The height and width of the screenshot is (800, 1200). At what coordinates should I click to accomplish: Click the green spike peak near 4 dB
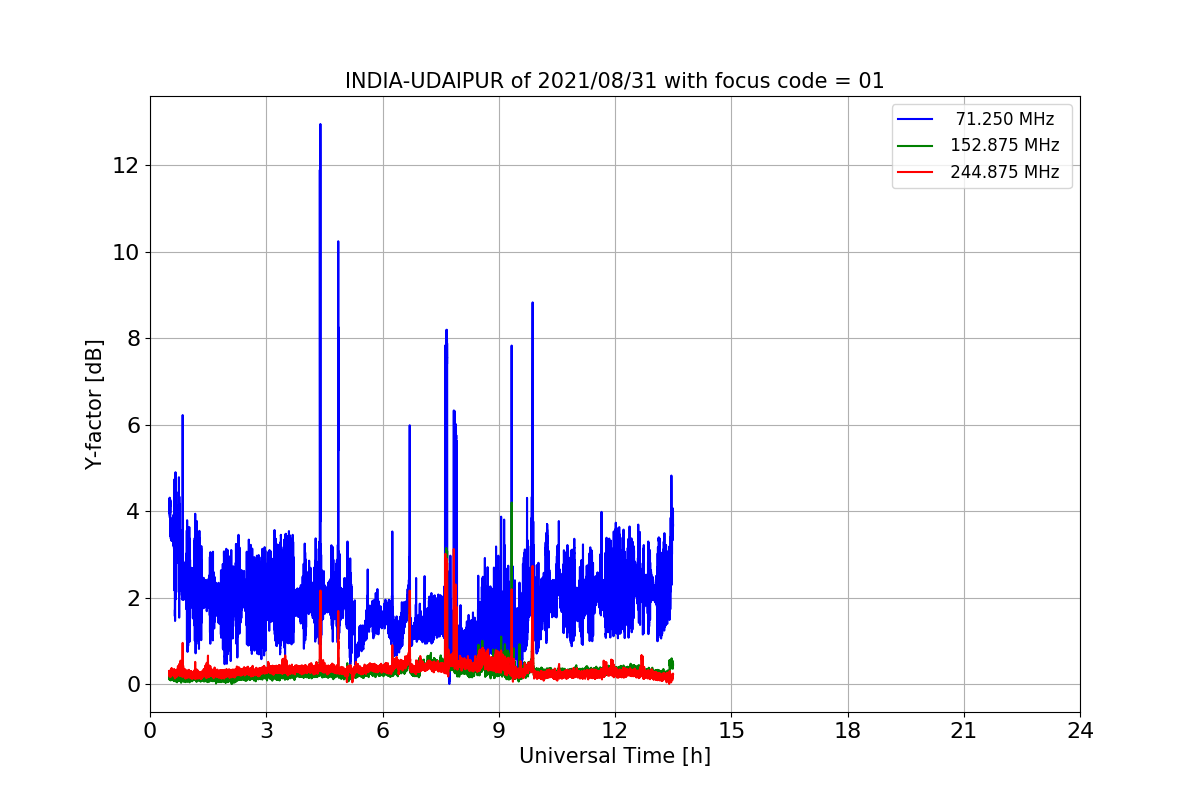[x=512, y=503]
